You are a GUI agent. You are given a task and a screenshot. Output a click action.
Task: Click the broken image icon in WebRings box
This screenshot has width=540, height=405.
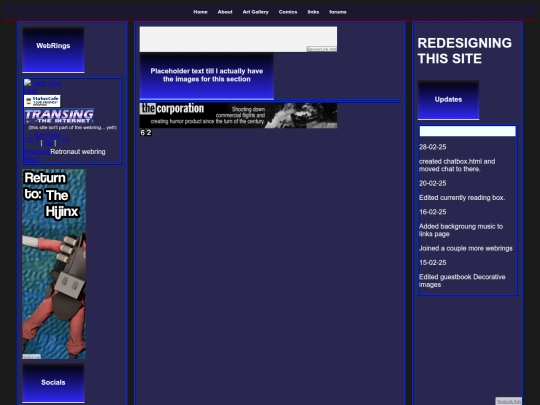[28, 83]
